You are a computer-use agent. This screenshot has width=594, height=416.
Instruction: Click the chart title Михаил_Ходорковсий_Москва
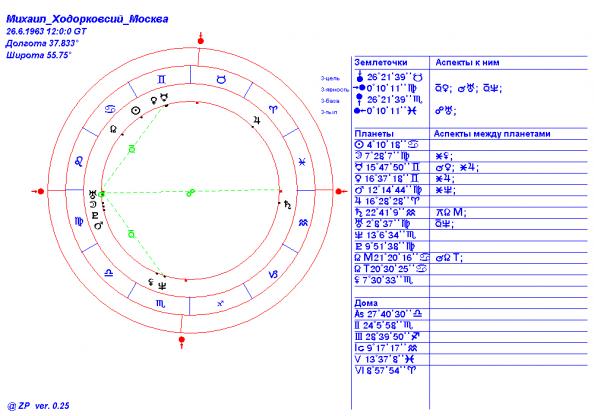point(87,19)
